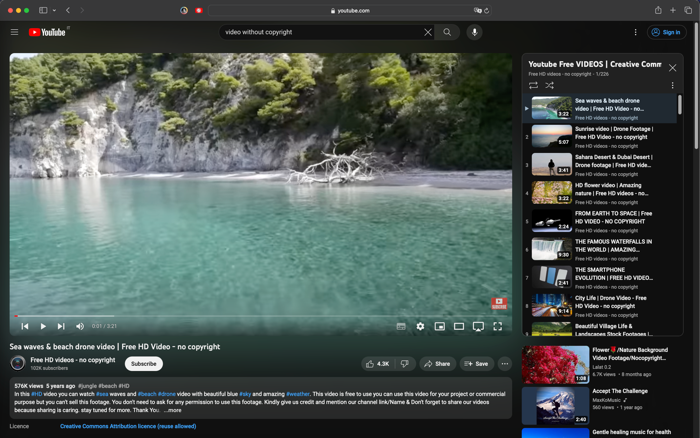Select Sea waves & beach drone playlist item
This screenshot has width=700, height=438.
tap(600, 108)
